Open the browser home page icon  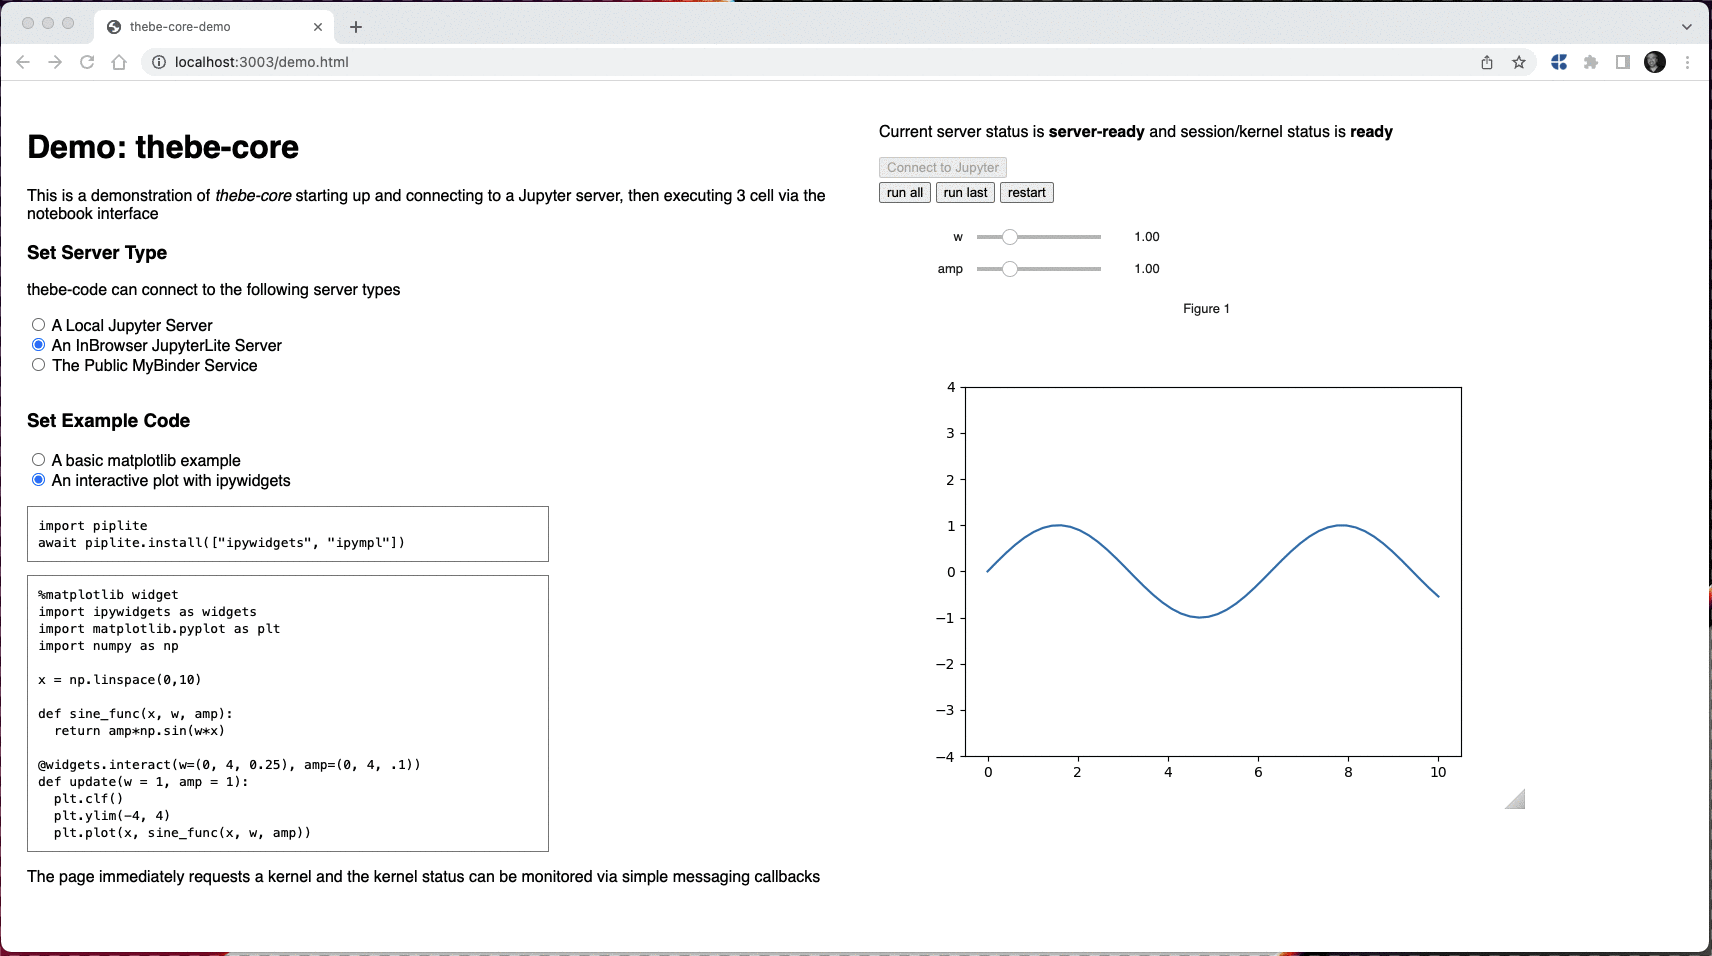pos(119,62)
